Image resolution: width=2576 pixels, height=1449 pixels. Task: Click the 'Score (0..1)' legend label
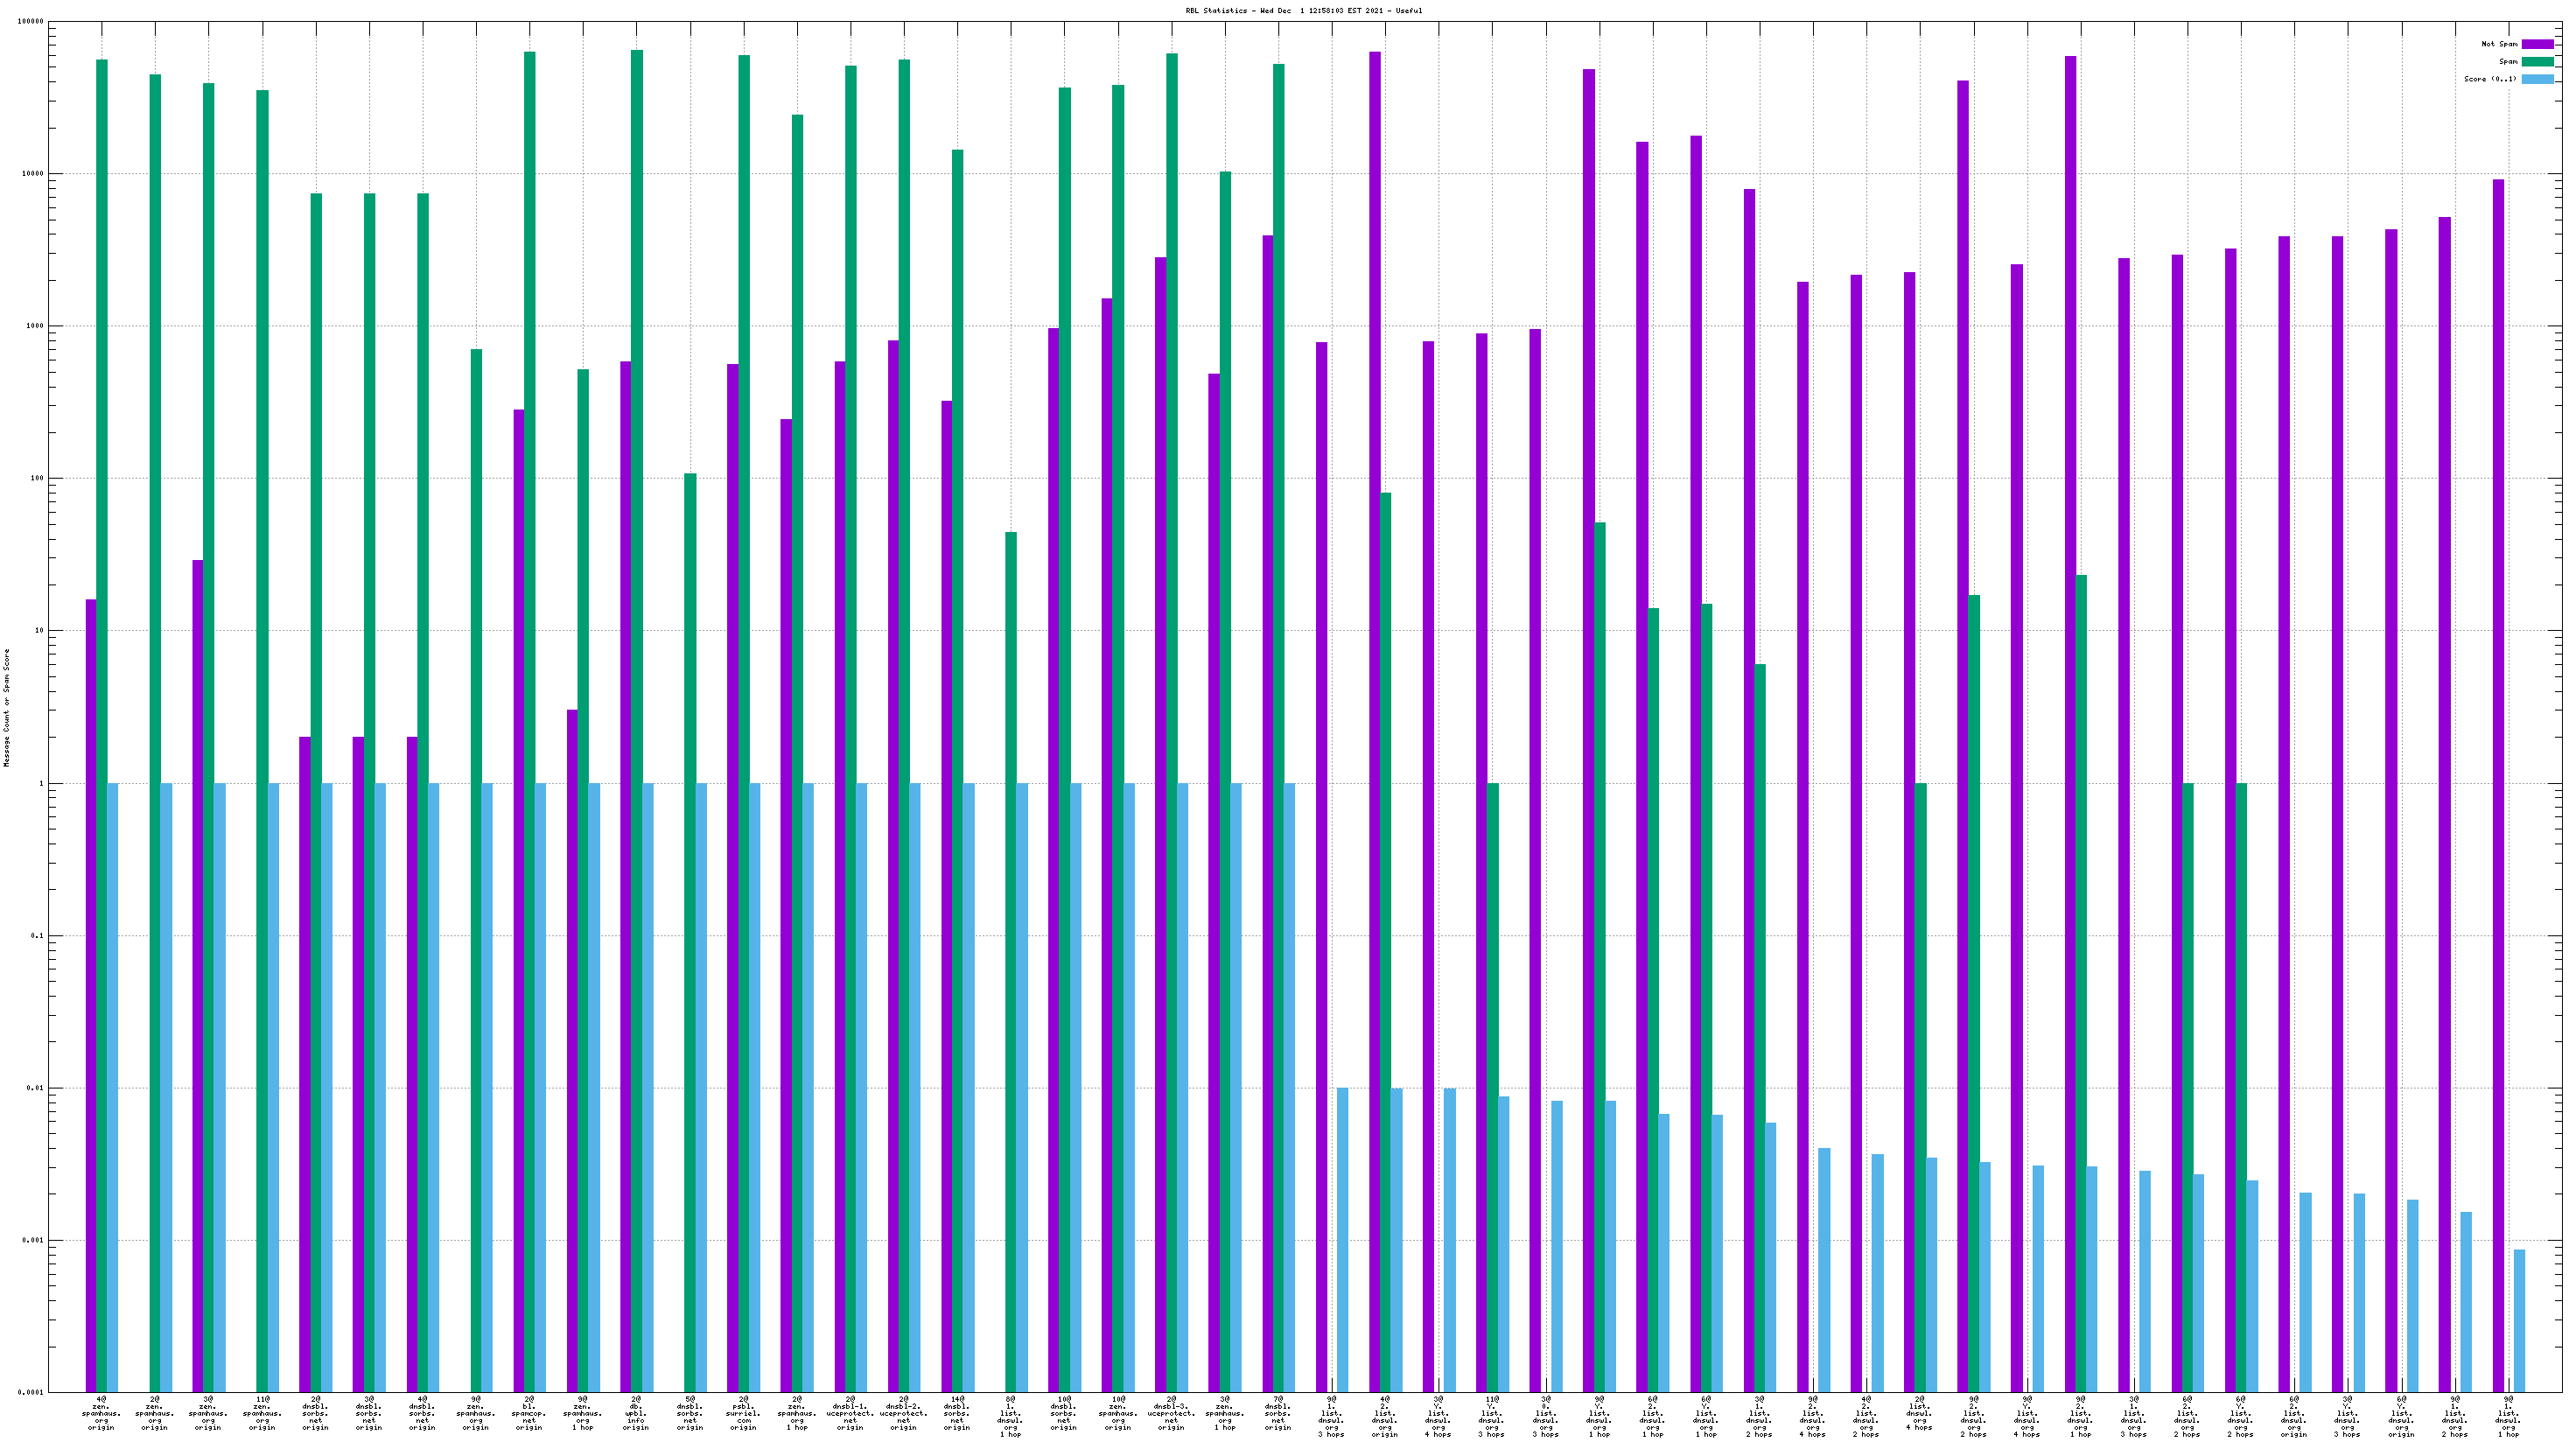coord(2490,79)
